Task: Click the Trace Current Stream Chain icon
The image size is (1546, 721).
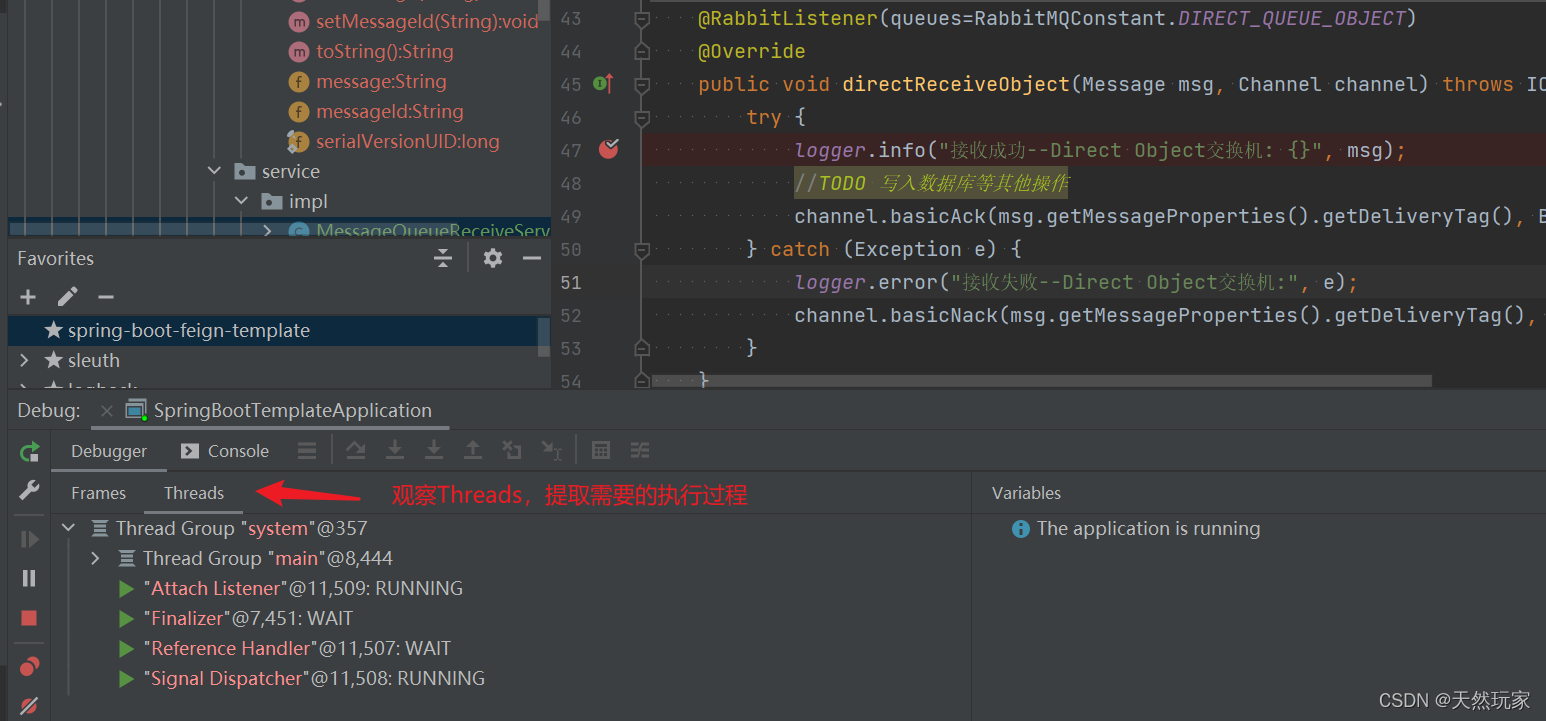Action: click(x=640, y=451)
